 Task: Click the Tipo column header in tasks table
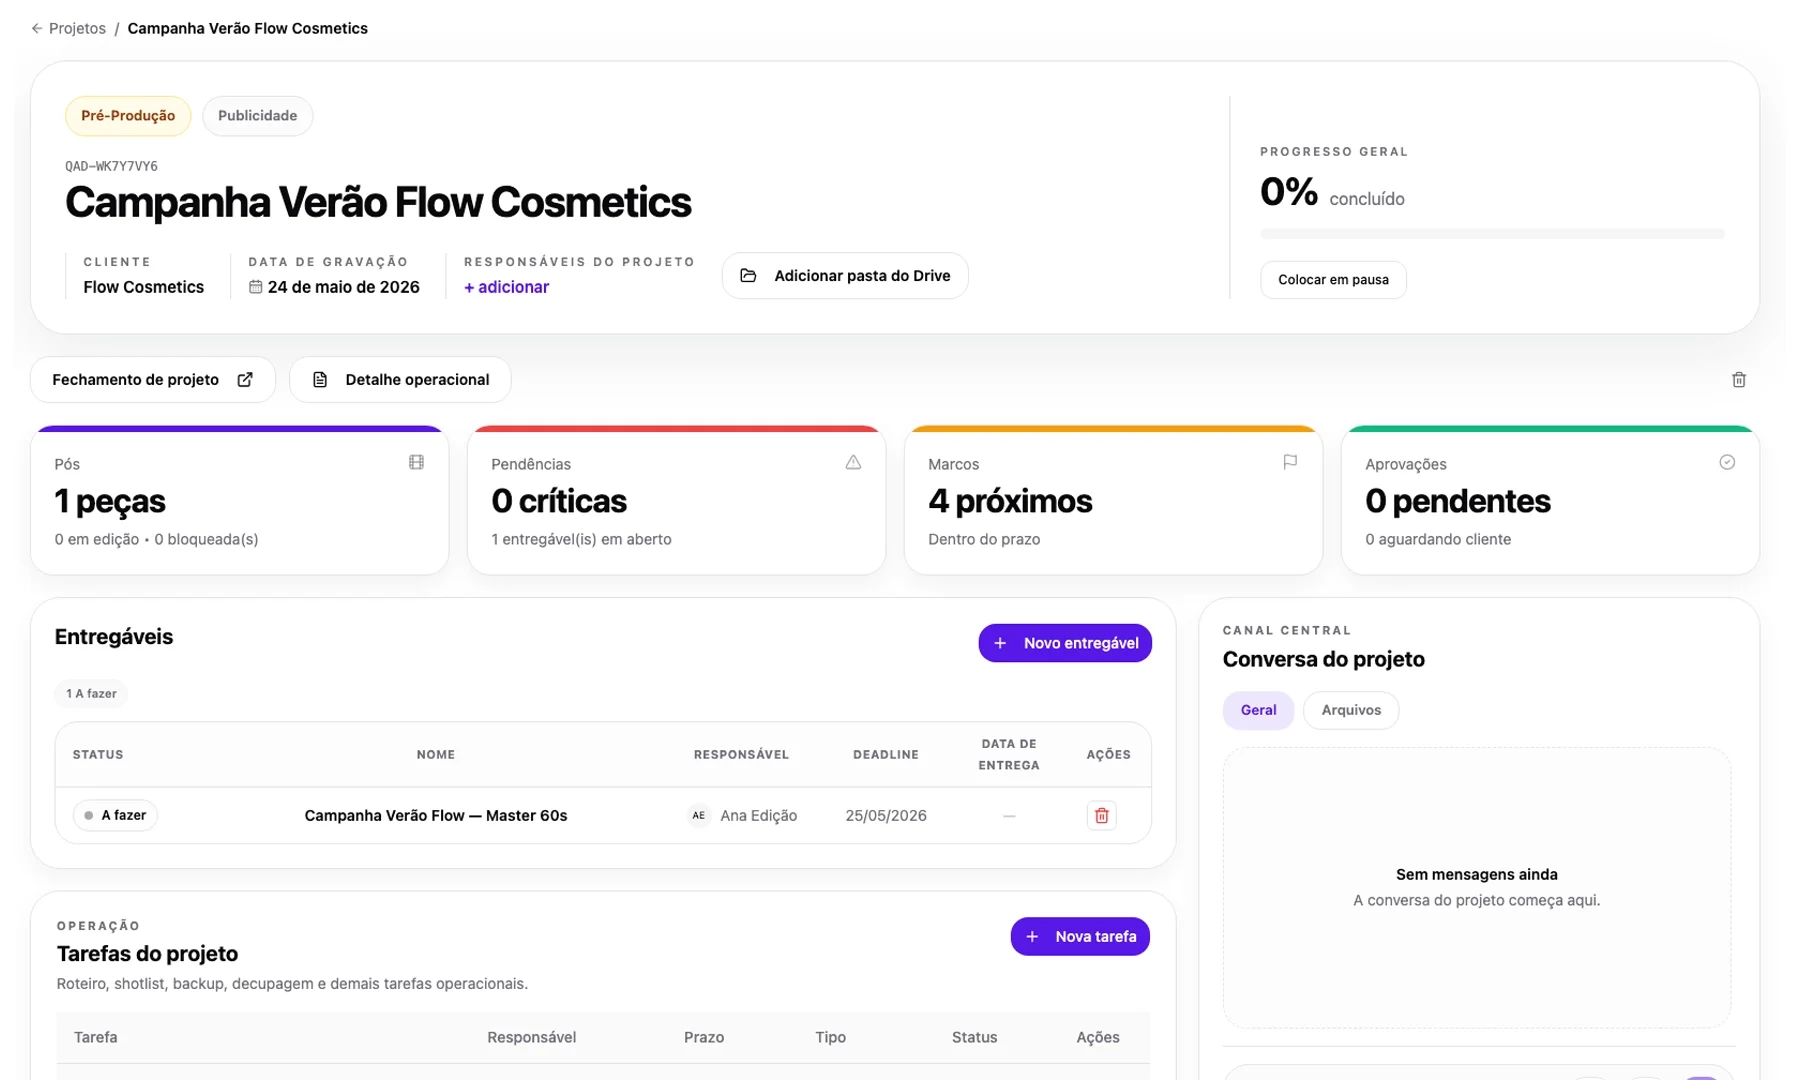tap(830, 1038)
